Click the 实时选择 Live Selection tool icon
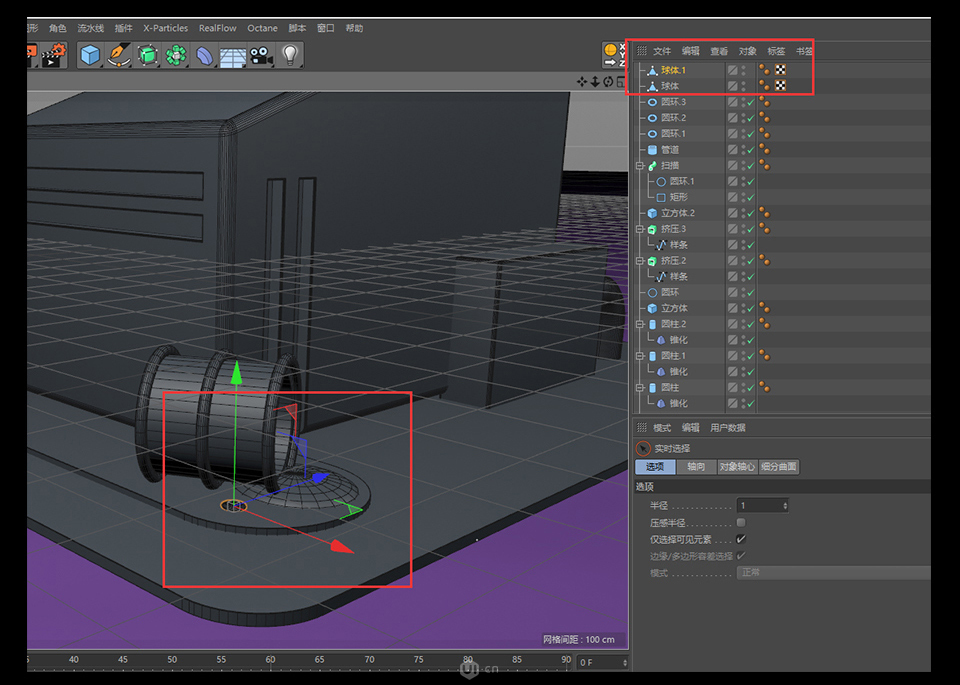Screen dimensions: 960x685 click(641, 448)
